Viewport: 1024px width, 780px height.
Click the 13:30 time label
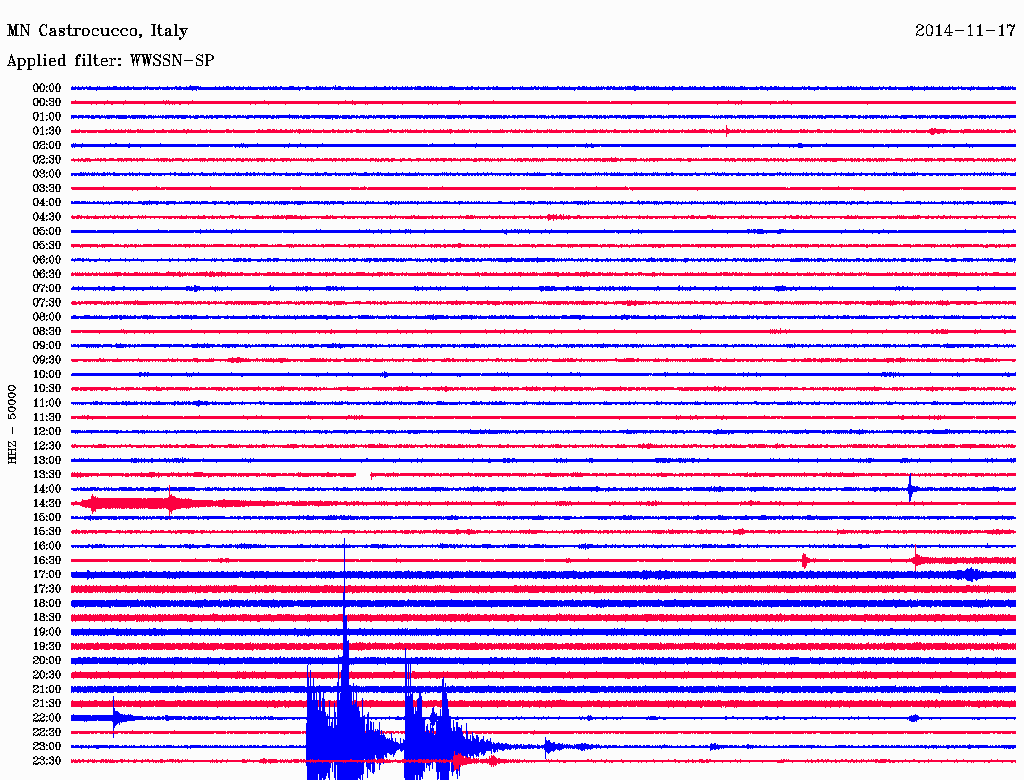47,474
